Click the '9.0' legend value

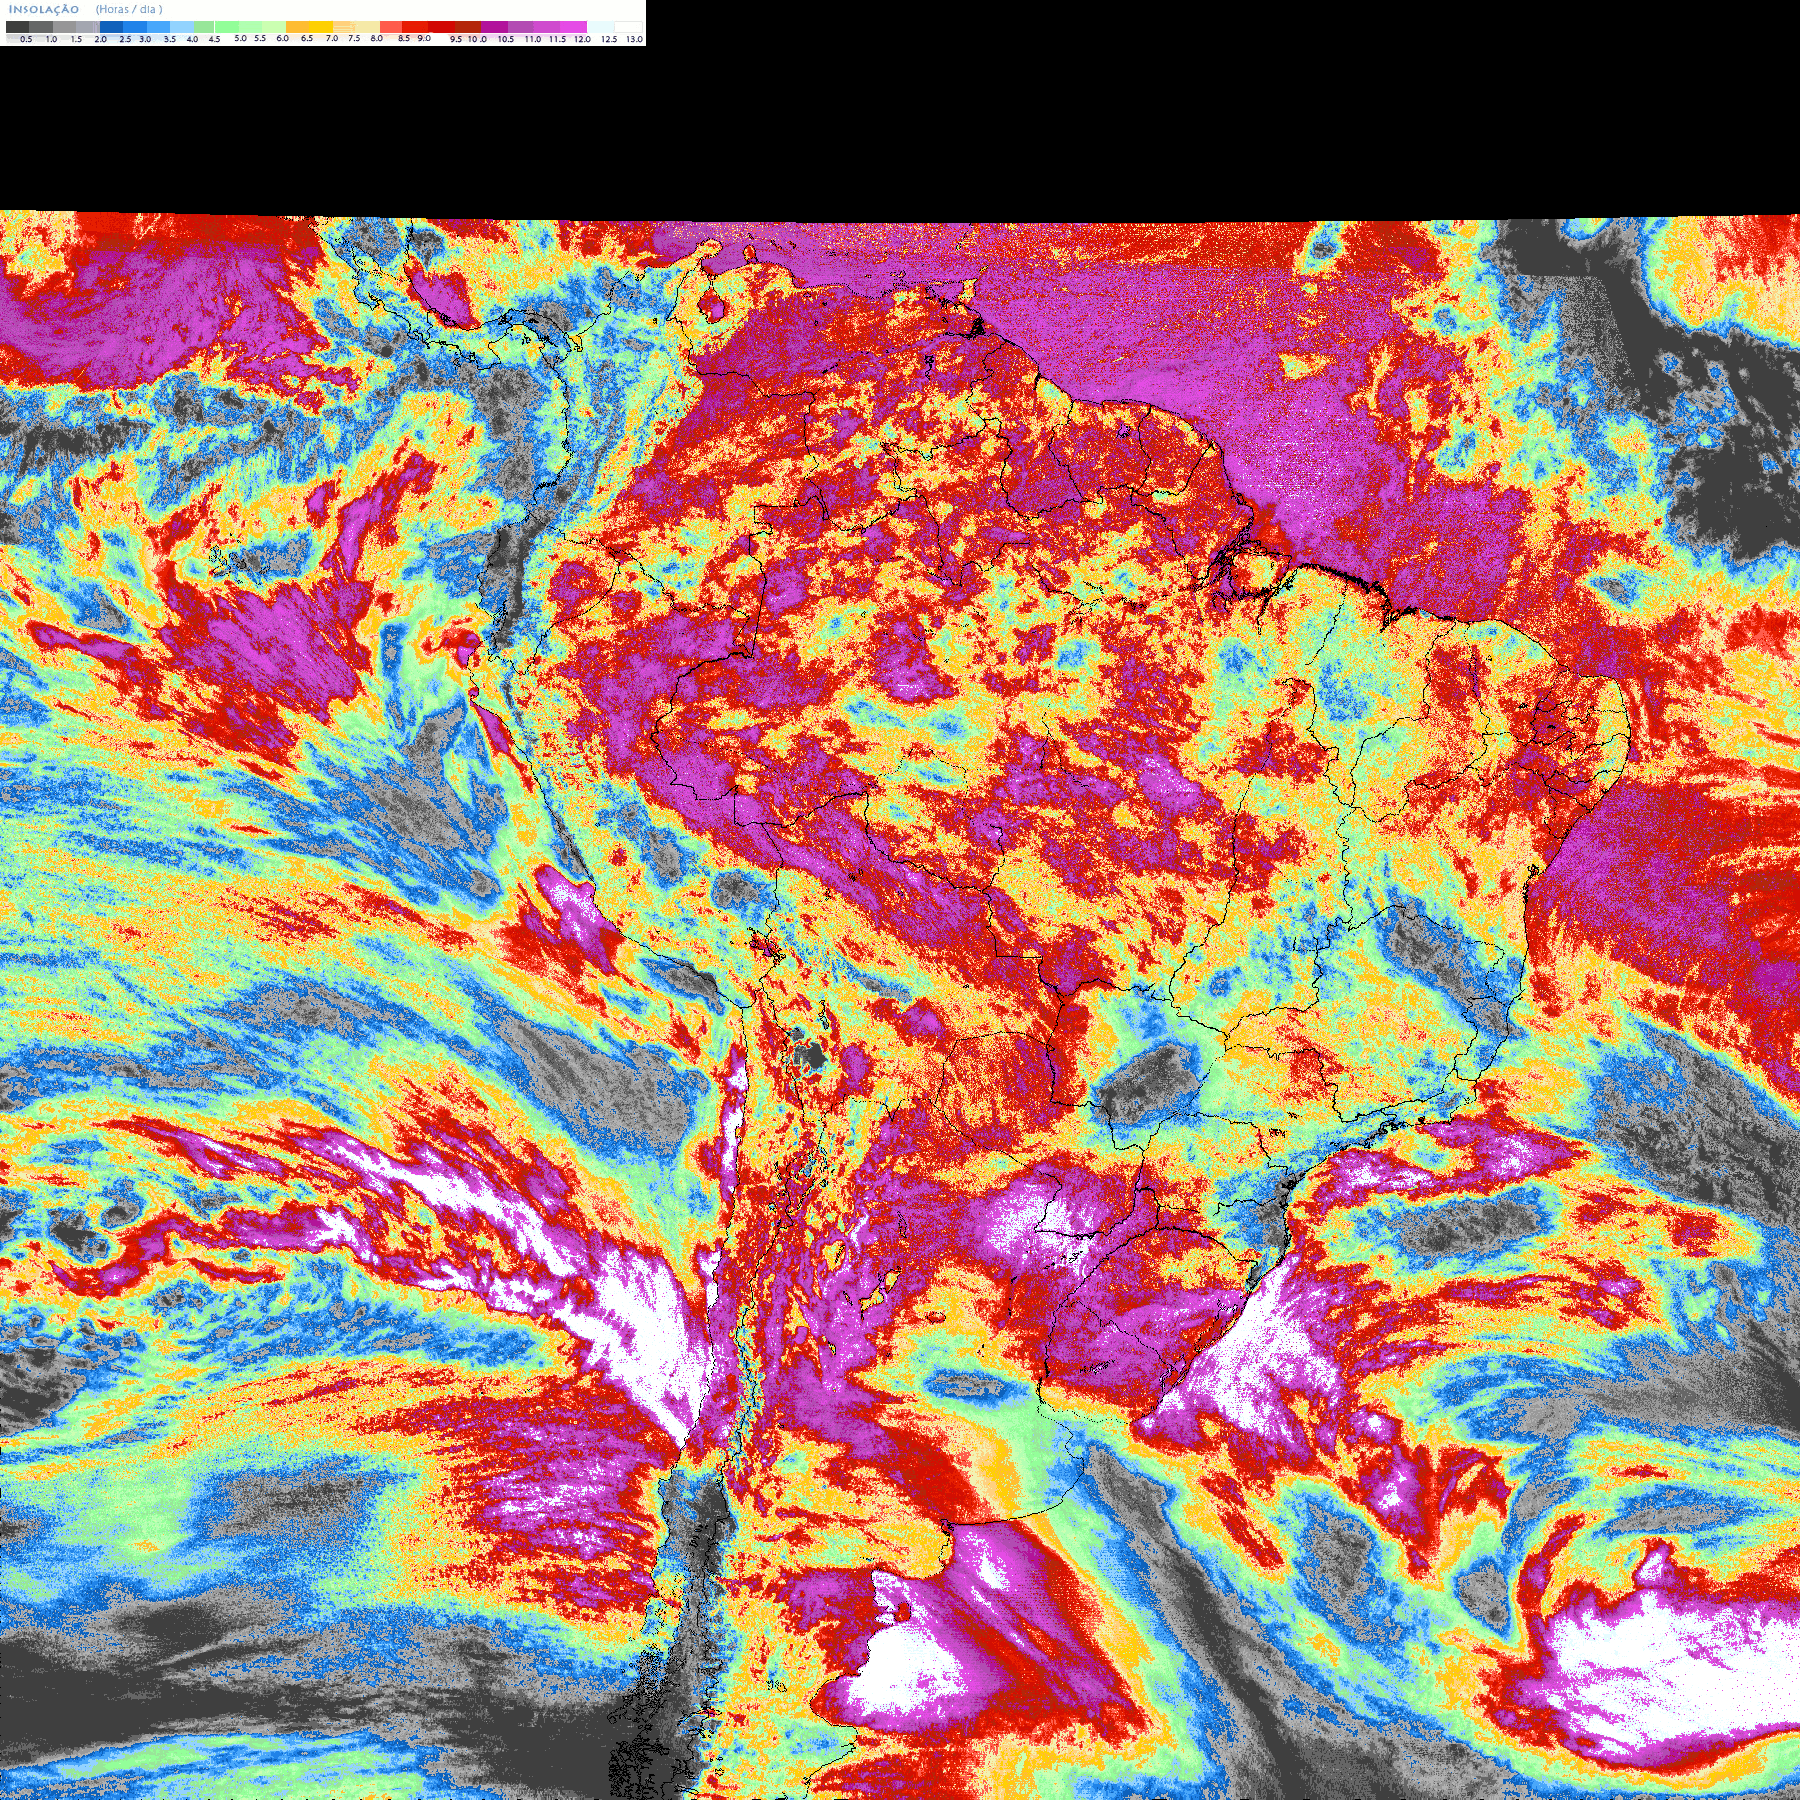pos(424,38)
